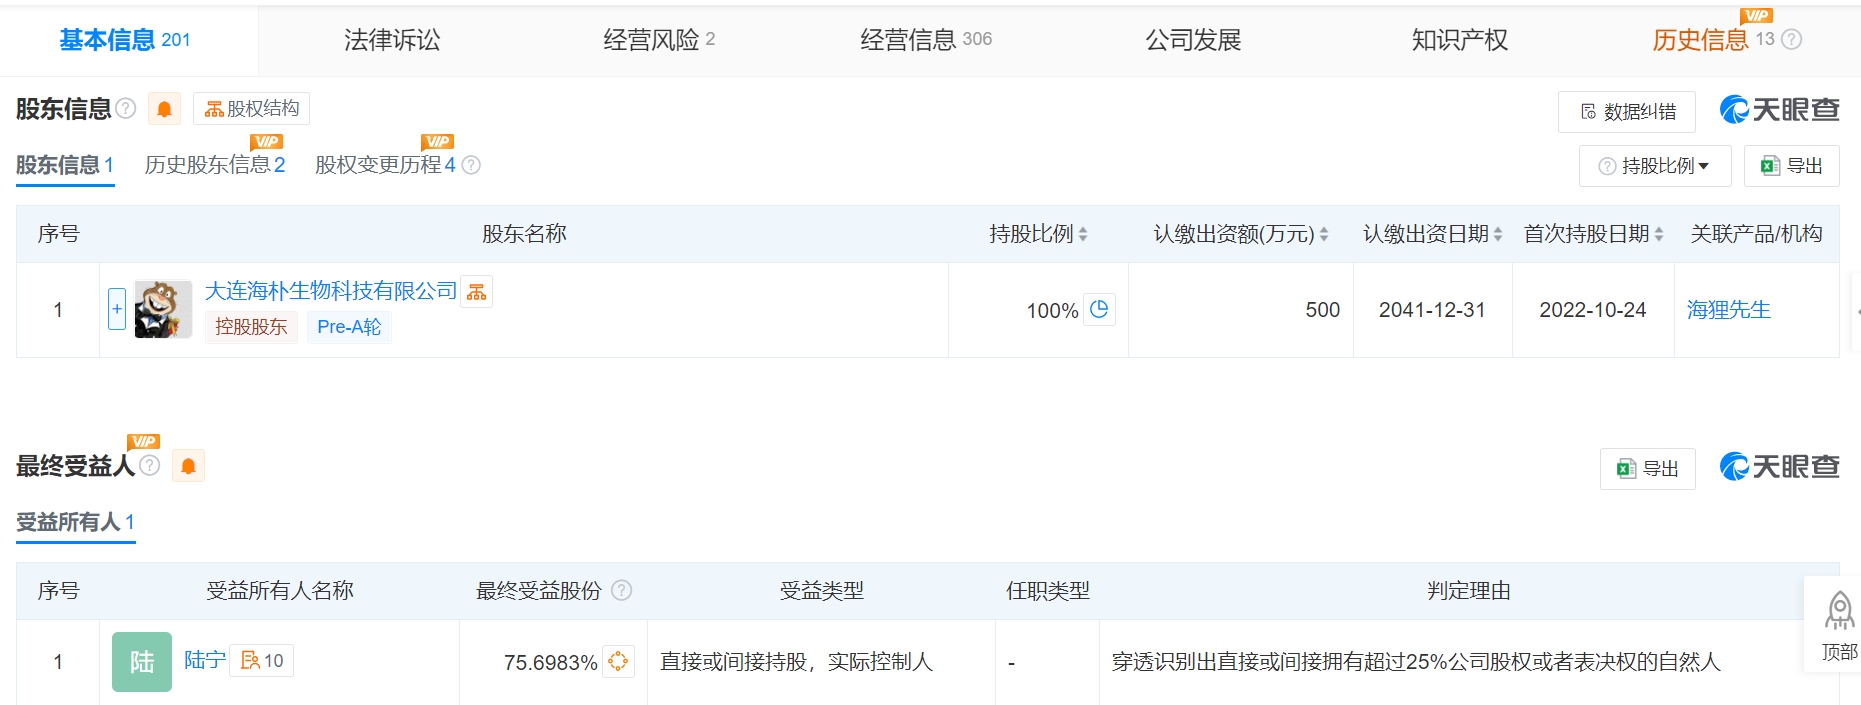Click the shareholder company logo thumbnail

[163, 309]
